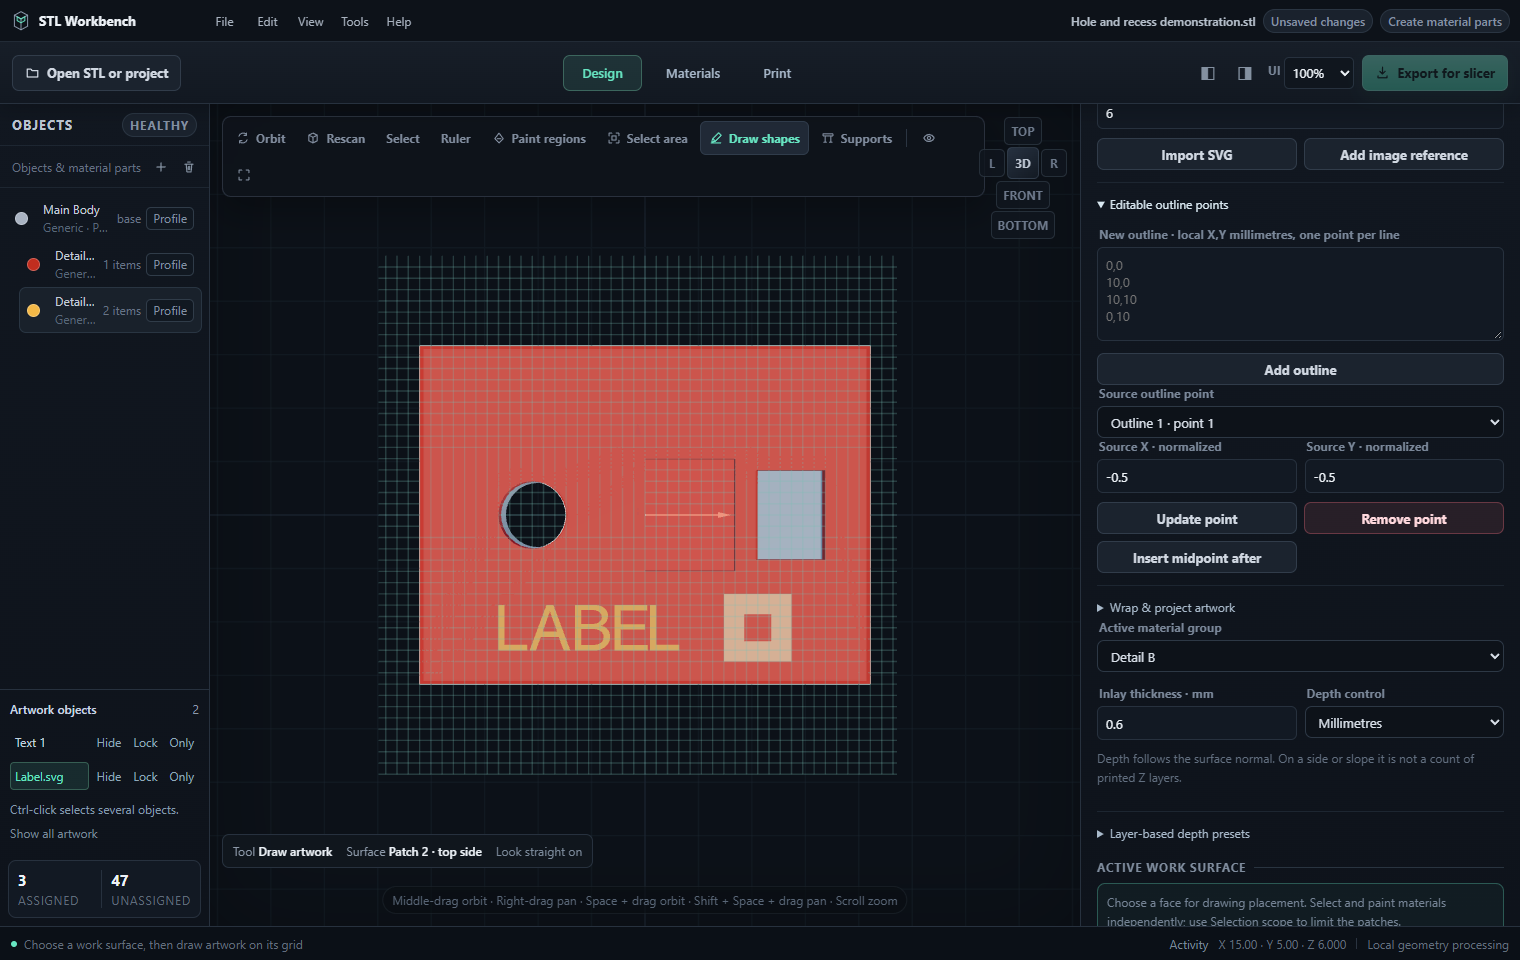Lock the Text 1 artwork
1520x960 pixels.
click(146, 743)
